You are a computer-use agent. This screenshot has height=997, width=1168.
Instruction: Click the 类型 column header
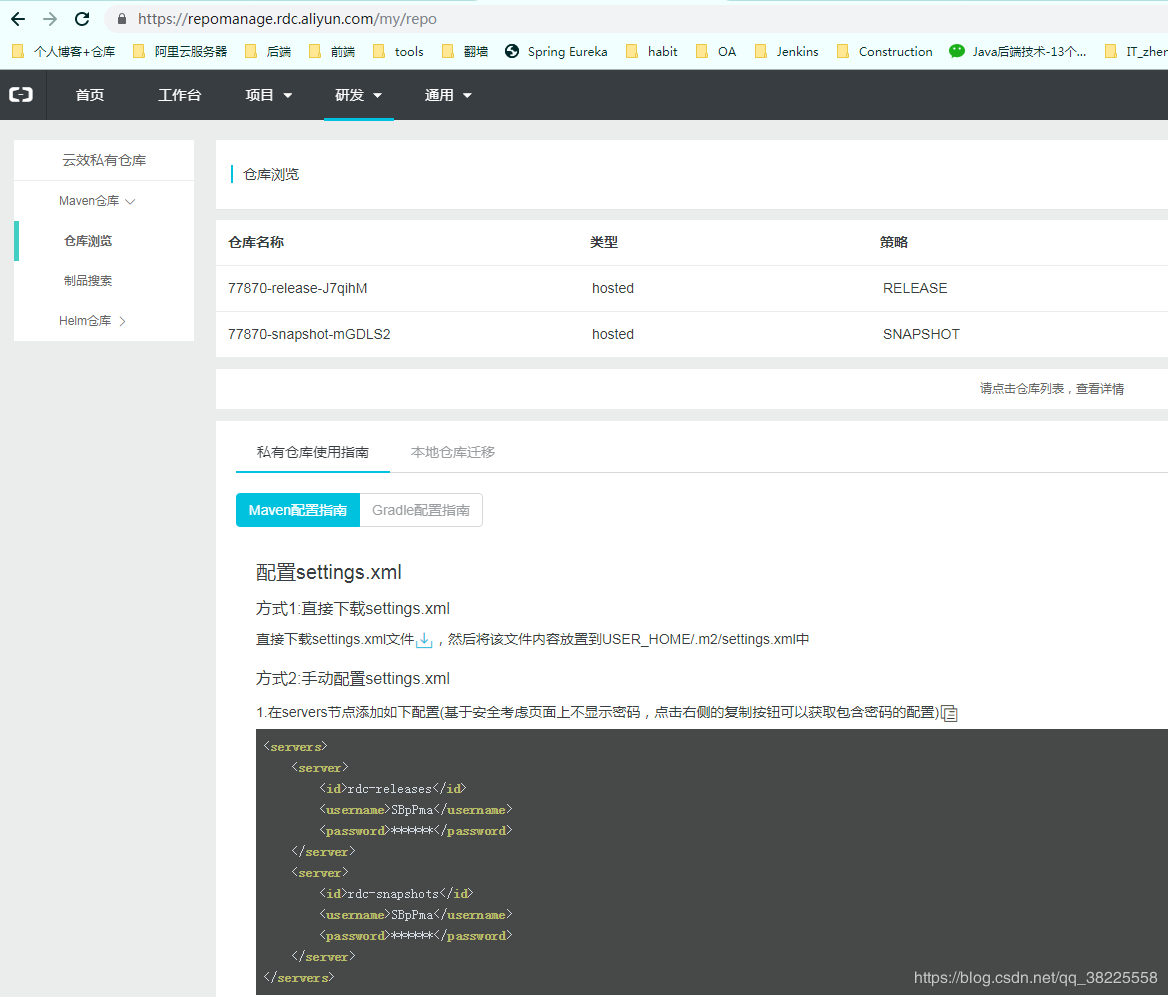pos(604,242)
